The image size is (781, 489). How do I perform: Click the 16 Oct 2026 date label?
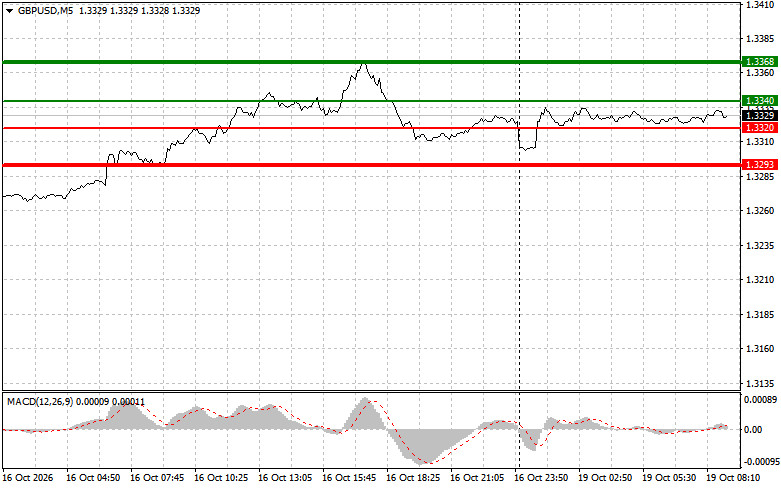pyautogui.click(x=28, y=478)
